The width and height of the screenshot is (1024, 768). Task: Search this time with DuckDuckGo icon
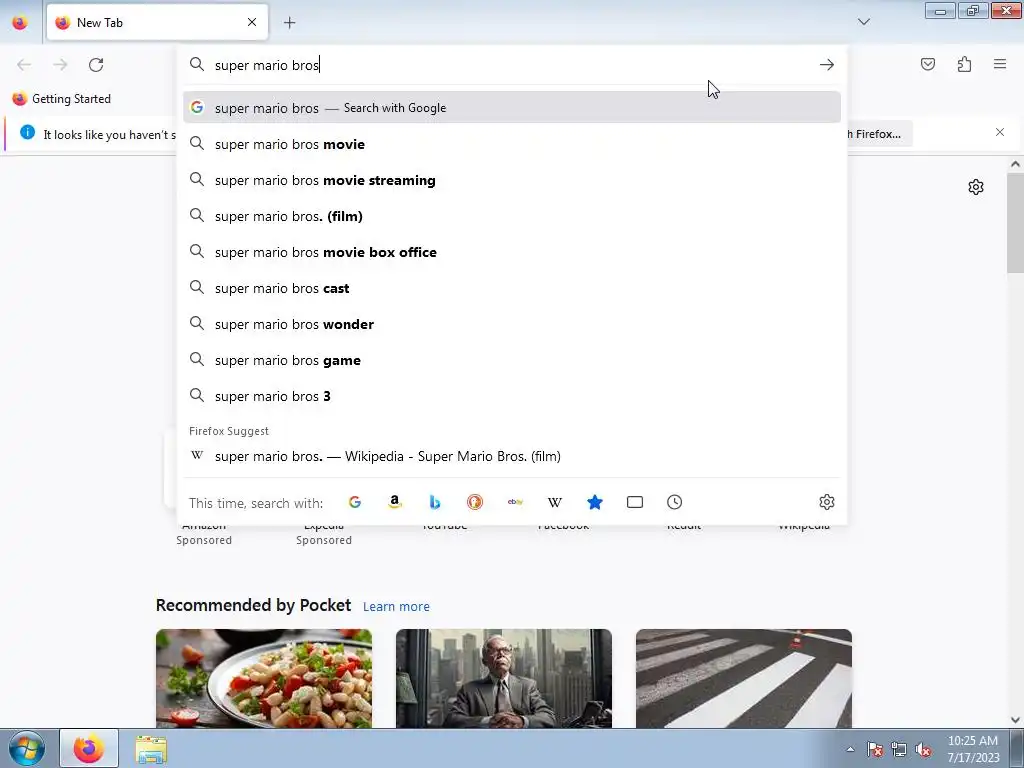click(475, 502)
